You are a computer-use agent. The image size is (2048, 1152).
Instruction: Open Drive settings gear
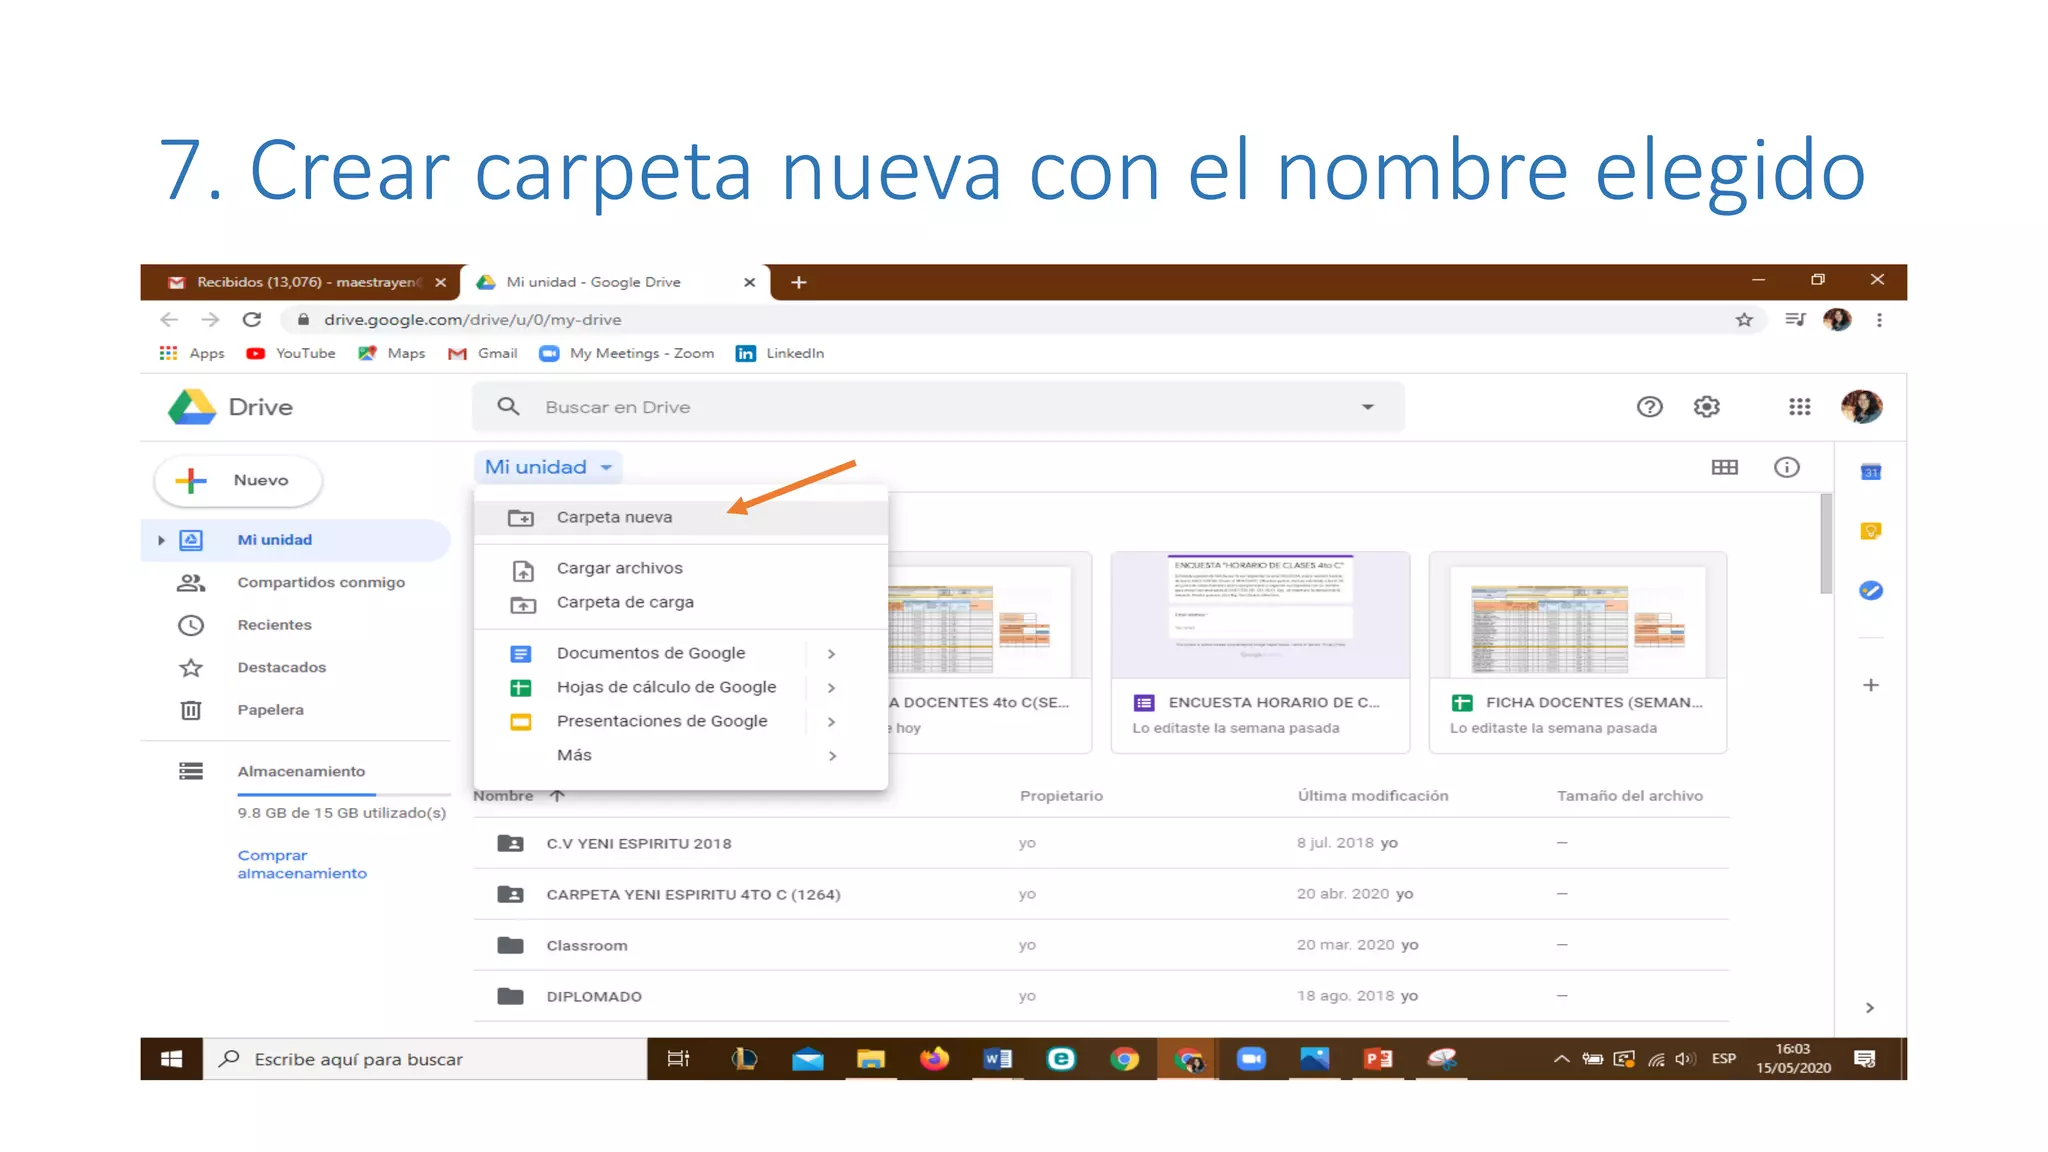[x=1706, y=407]
